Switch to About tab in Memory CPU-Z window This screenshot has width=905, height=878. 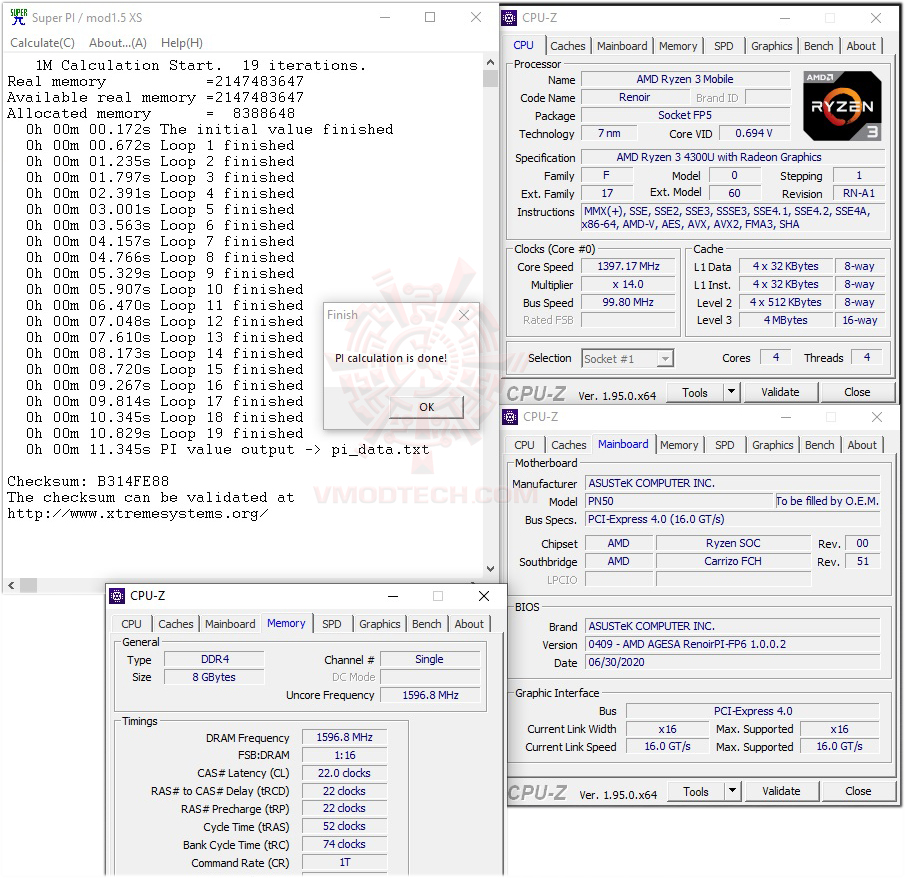coord(469,624)
